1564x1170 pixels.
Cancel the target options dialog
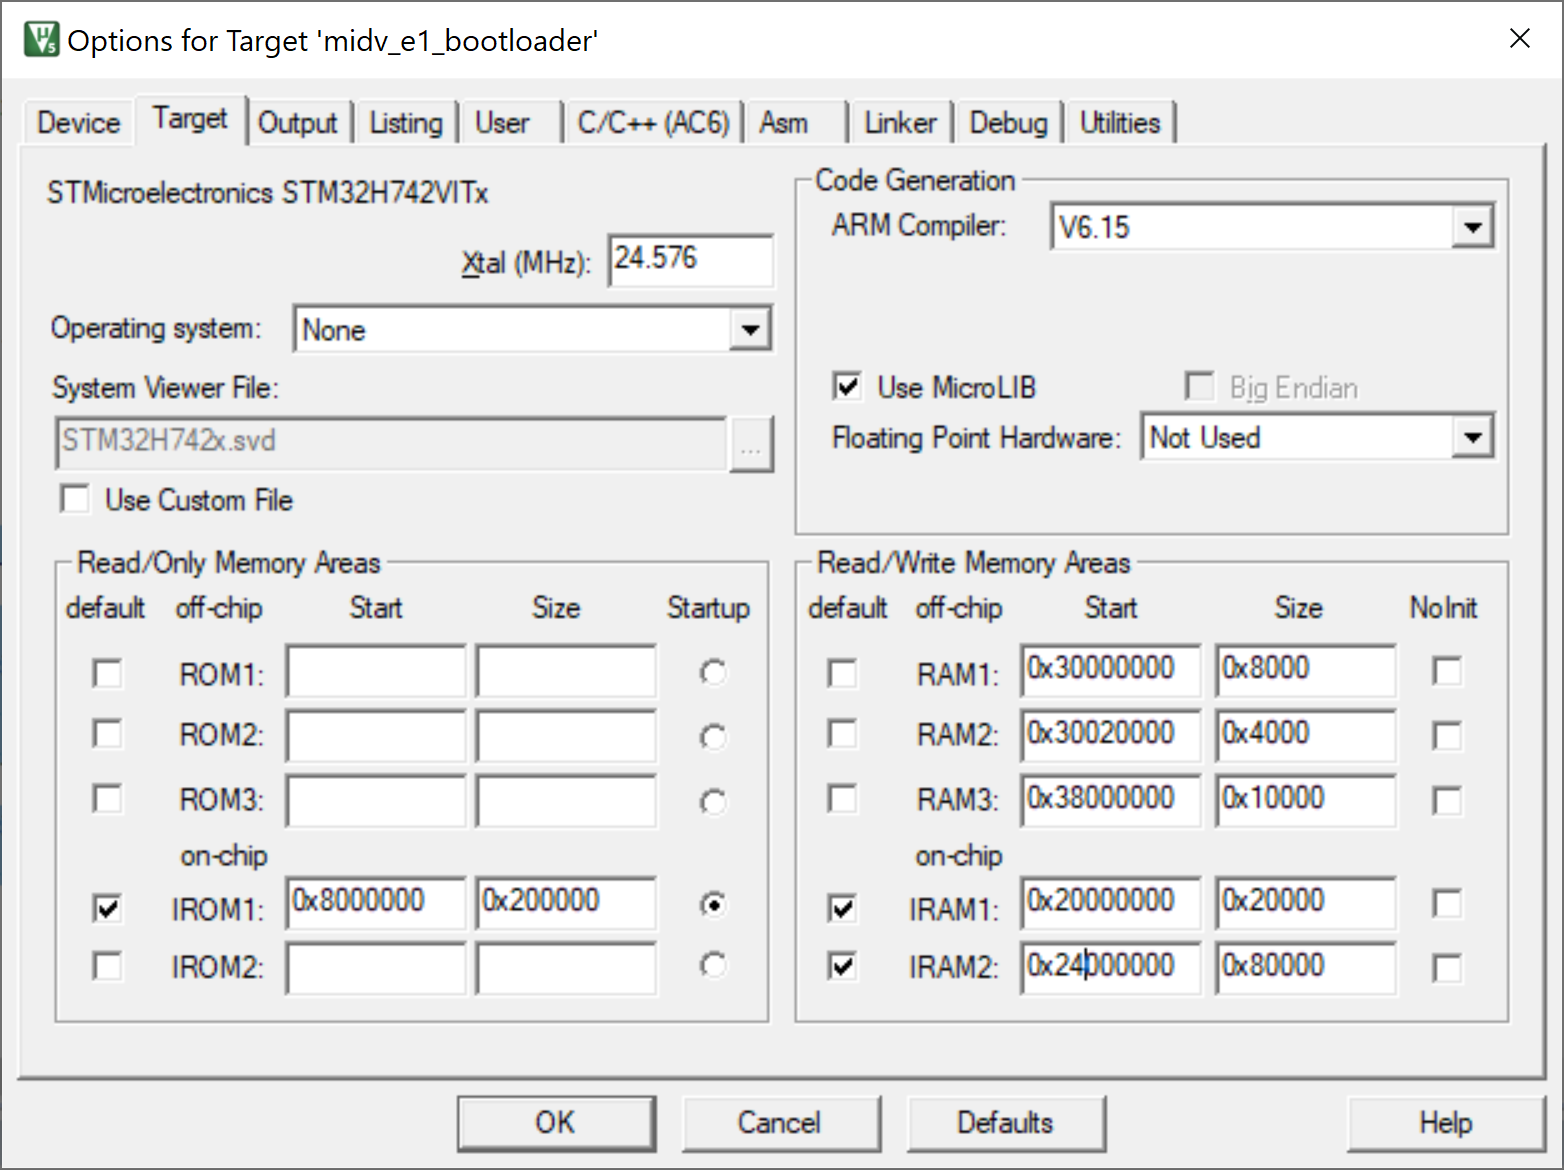click(x=781, y=1122)
